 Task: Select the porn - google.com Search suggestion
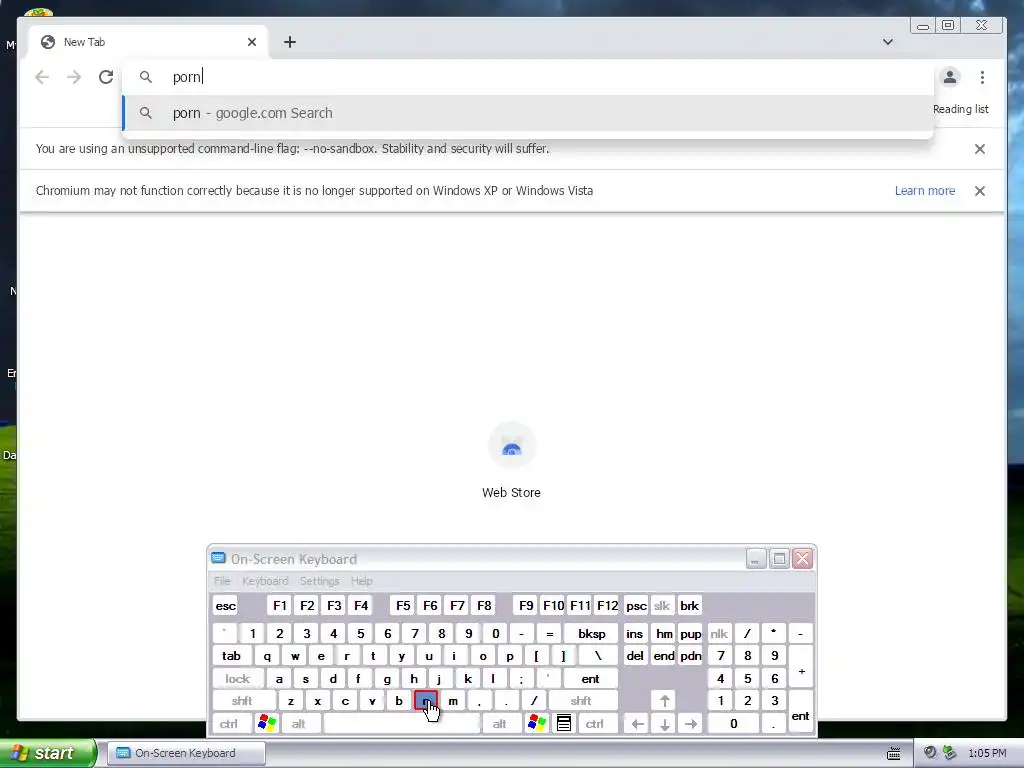click(x=528, y=113)
